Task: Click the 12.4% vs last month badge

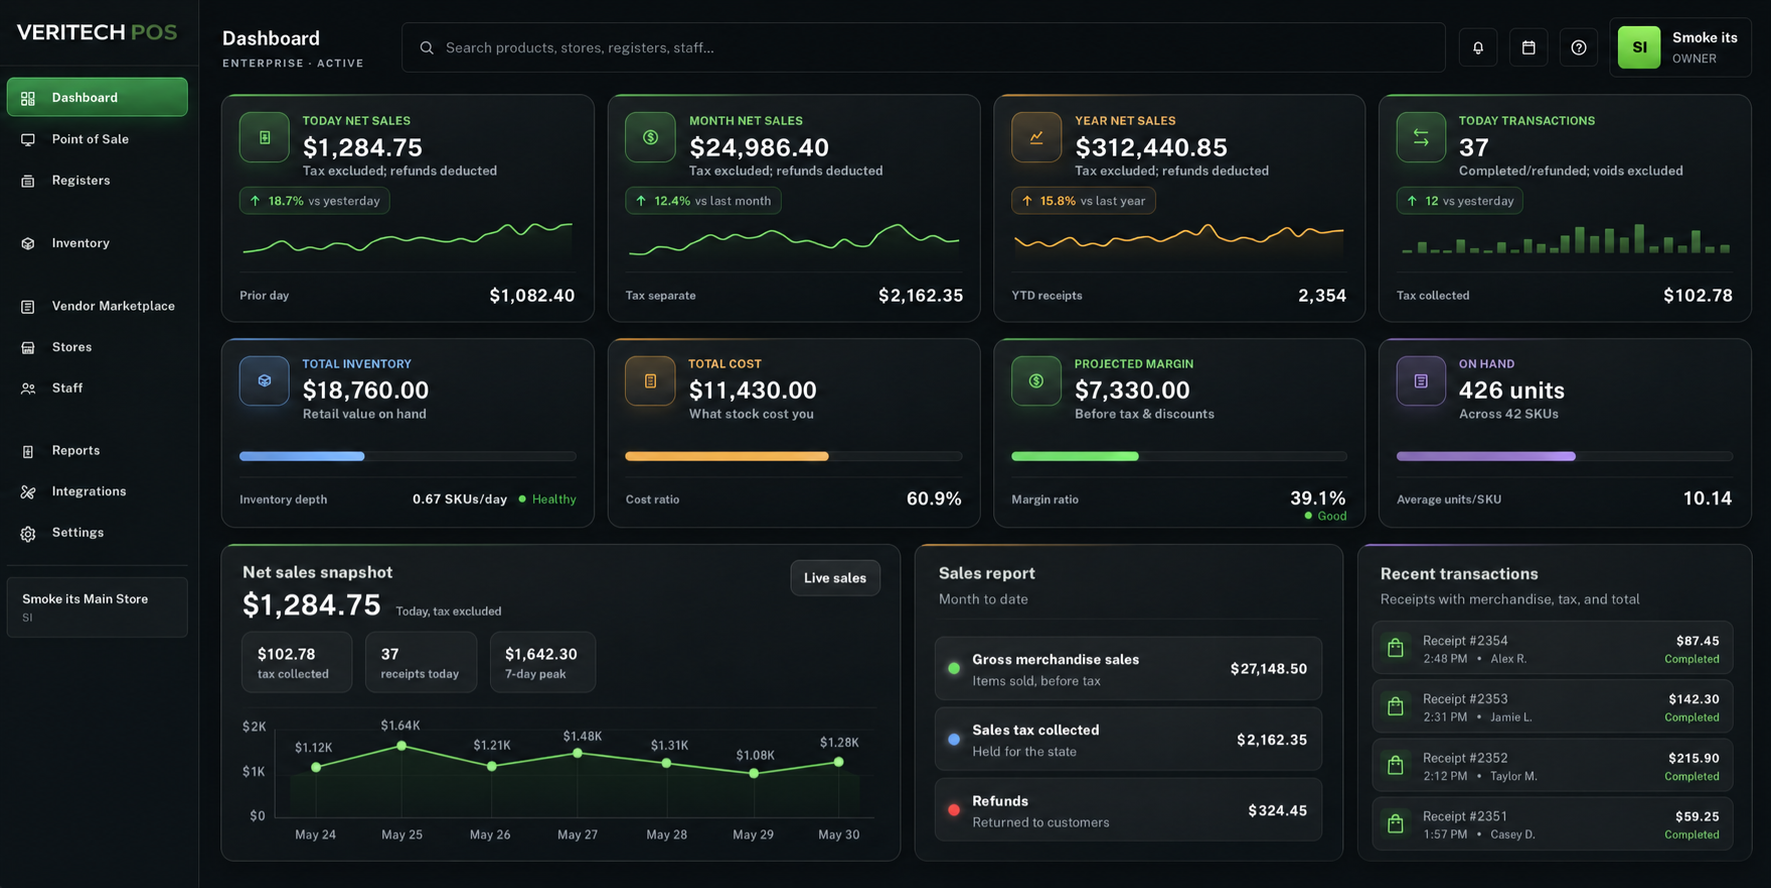Action: tap(703, 201)
